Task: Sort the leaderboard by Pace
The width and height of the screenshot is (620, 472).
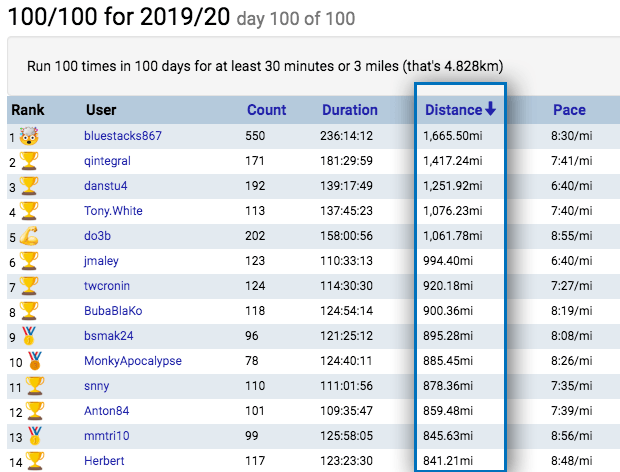Action: coord(569,110)
